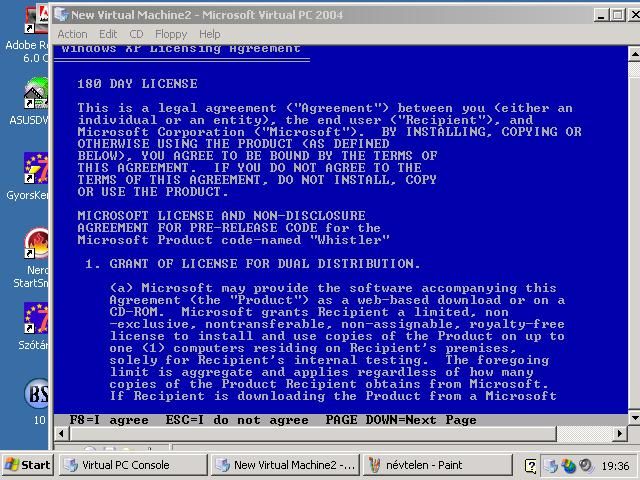Screen dimensions: 640x480
Task: Open the Floppy menu
Action: point(171,34)
